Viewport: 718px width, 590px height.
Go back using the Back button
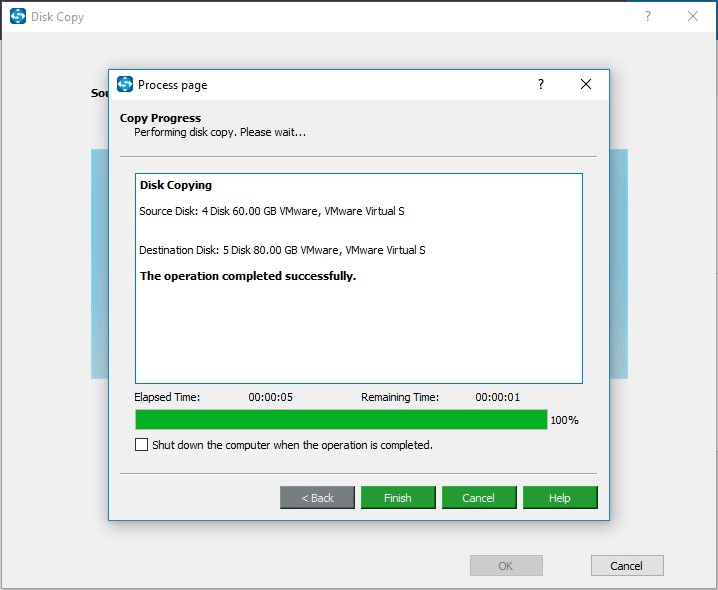[317, 498]
